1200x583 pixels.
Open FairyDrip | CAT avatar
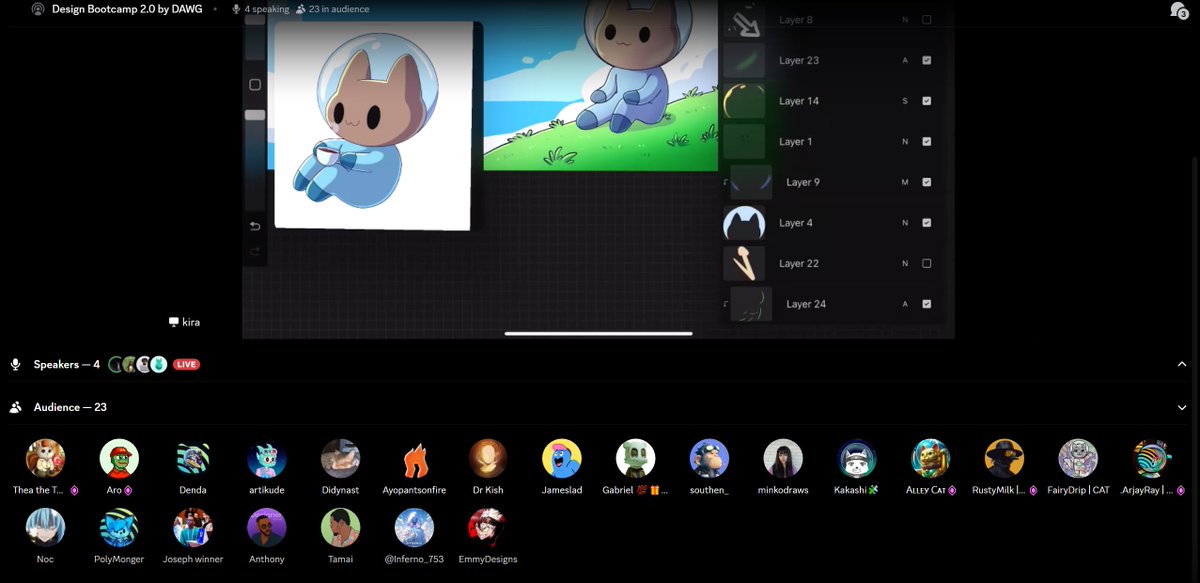coord(1078,458)
